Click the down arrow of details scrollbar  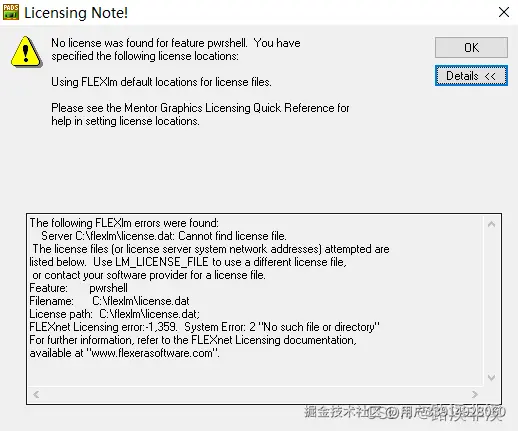coord(491,378)
